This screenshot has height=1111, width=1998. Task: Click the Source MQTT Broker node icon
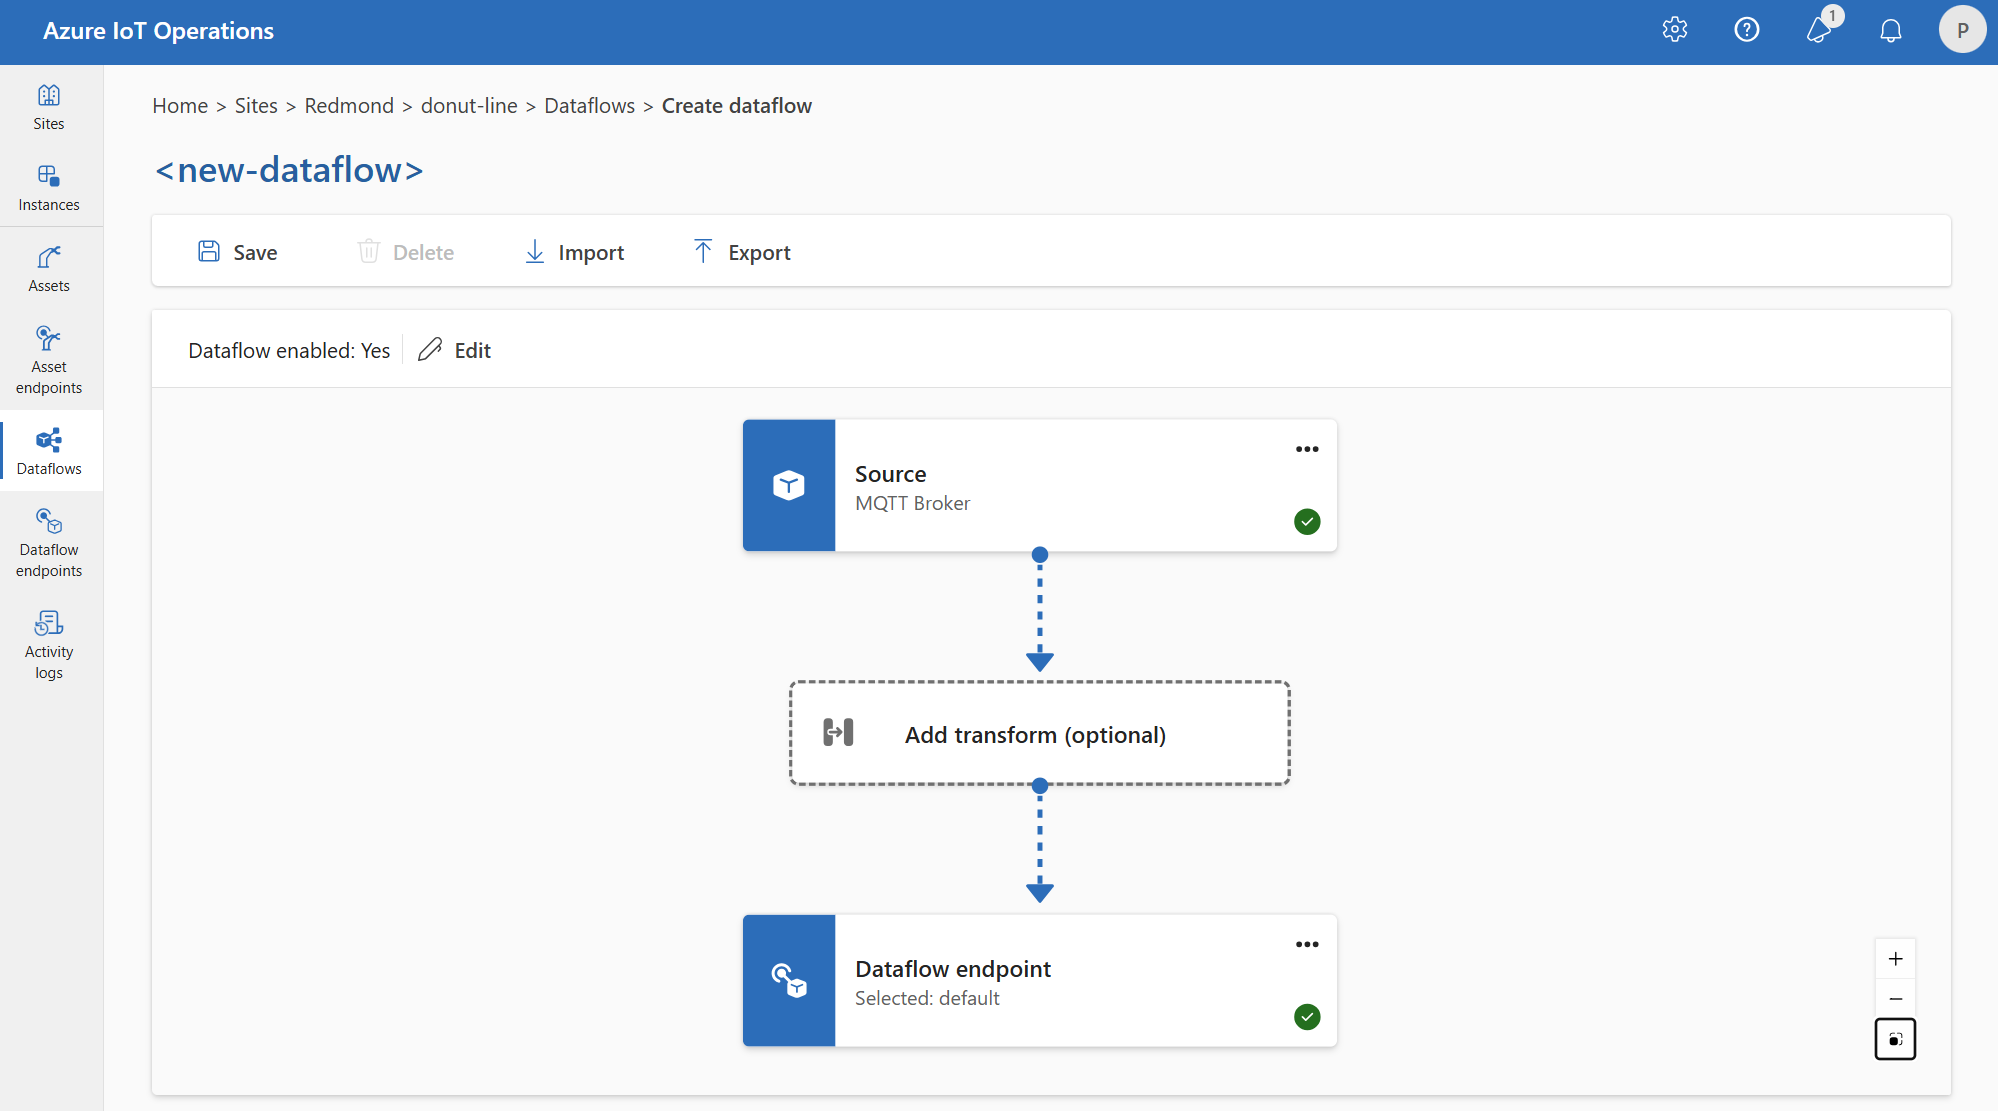(x=788, y=484)
